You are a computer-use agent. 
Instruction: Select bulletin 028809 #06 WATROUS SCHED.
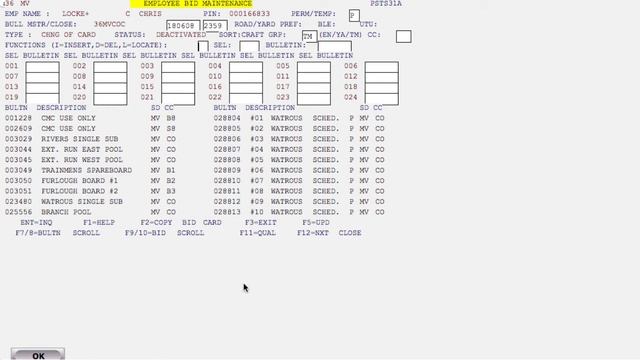tap(299, 170)
